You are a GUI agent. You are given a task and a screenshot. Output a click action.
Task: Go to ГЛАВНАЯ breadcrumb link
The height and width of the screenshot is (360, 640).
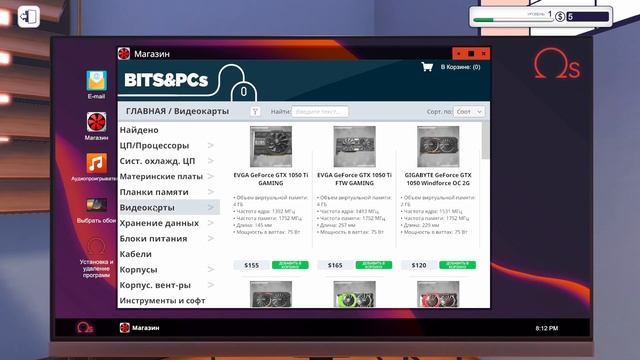146,111
